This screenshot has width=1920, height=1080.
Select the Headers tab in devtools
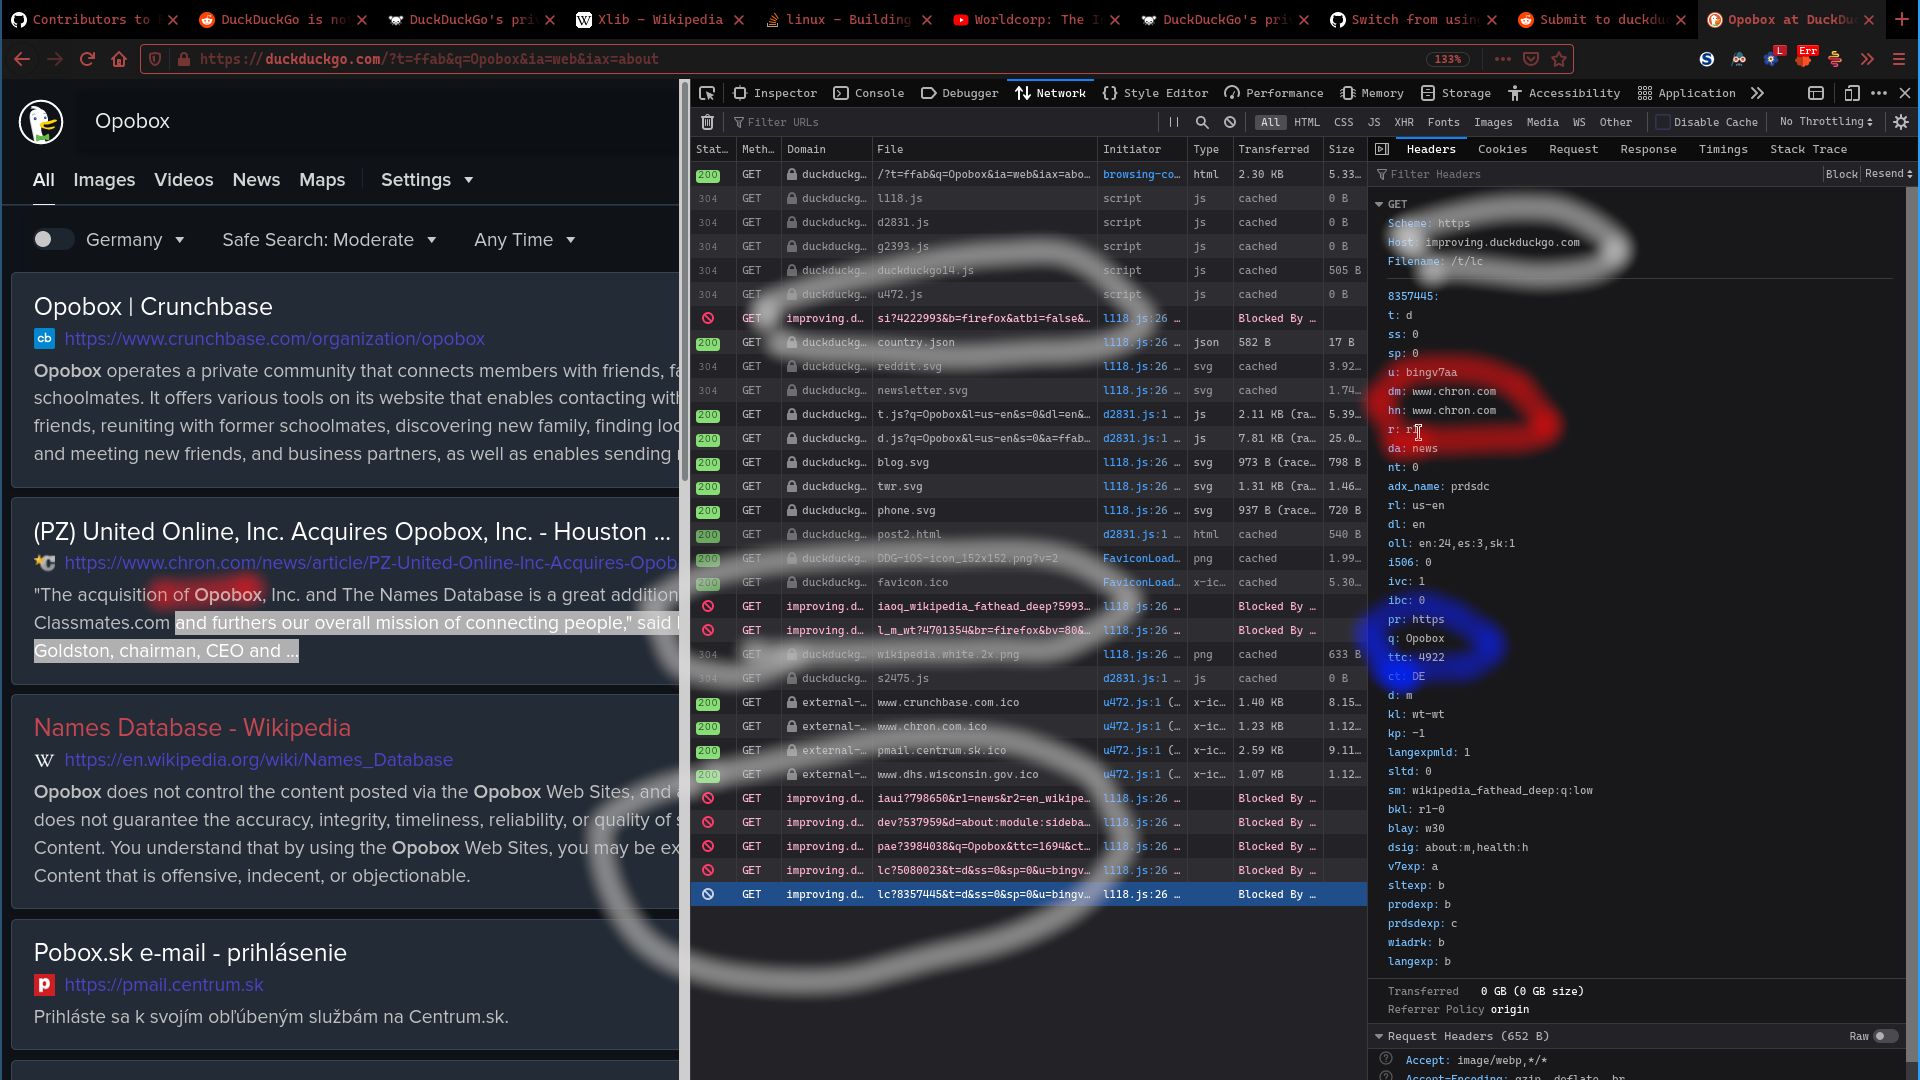tap(1429, 148)
